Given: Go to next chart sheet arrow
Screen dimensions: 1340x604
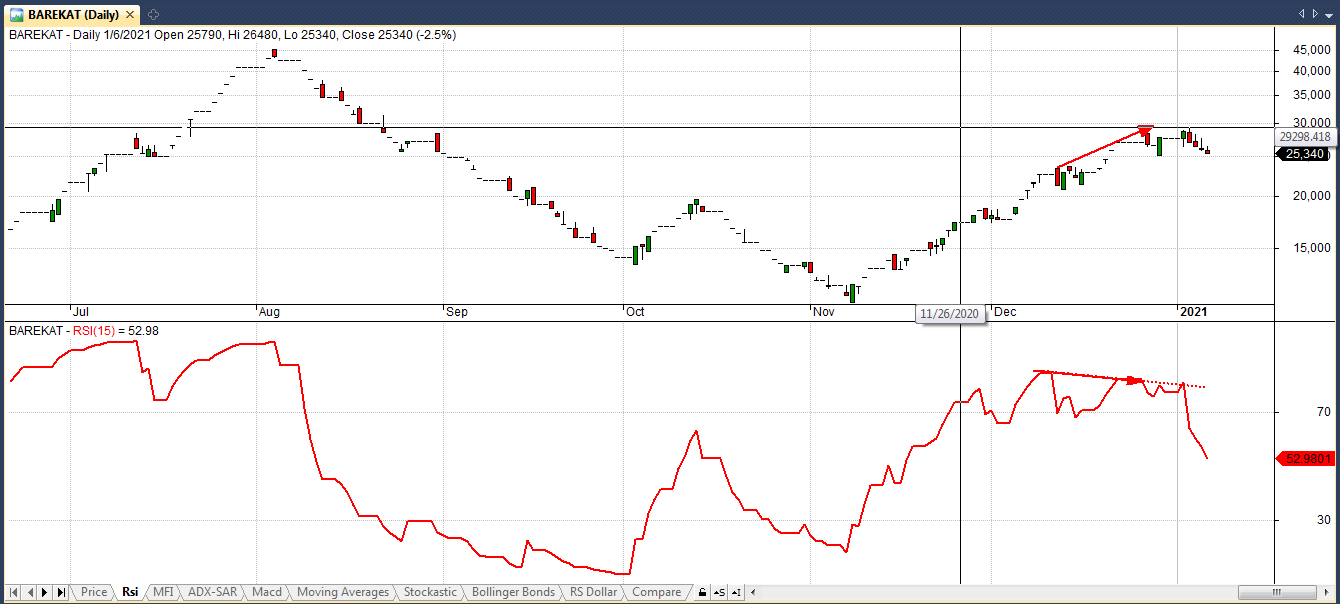Looking at the screenshot, I should (x=46, y=593).
